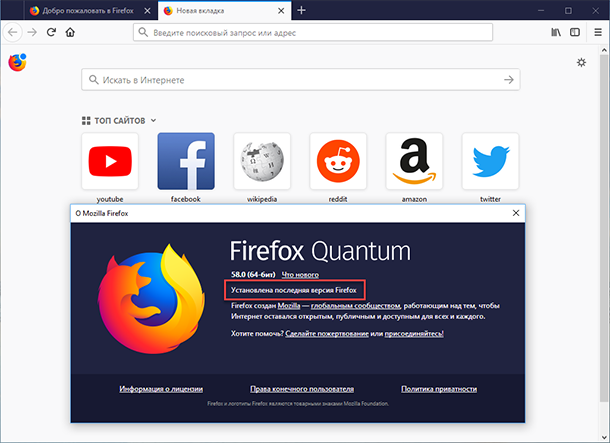Open 'Информация о лицензии' link
Screen dimensions: 610x443
click(x=161, y=389)
